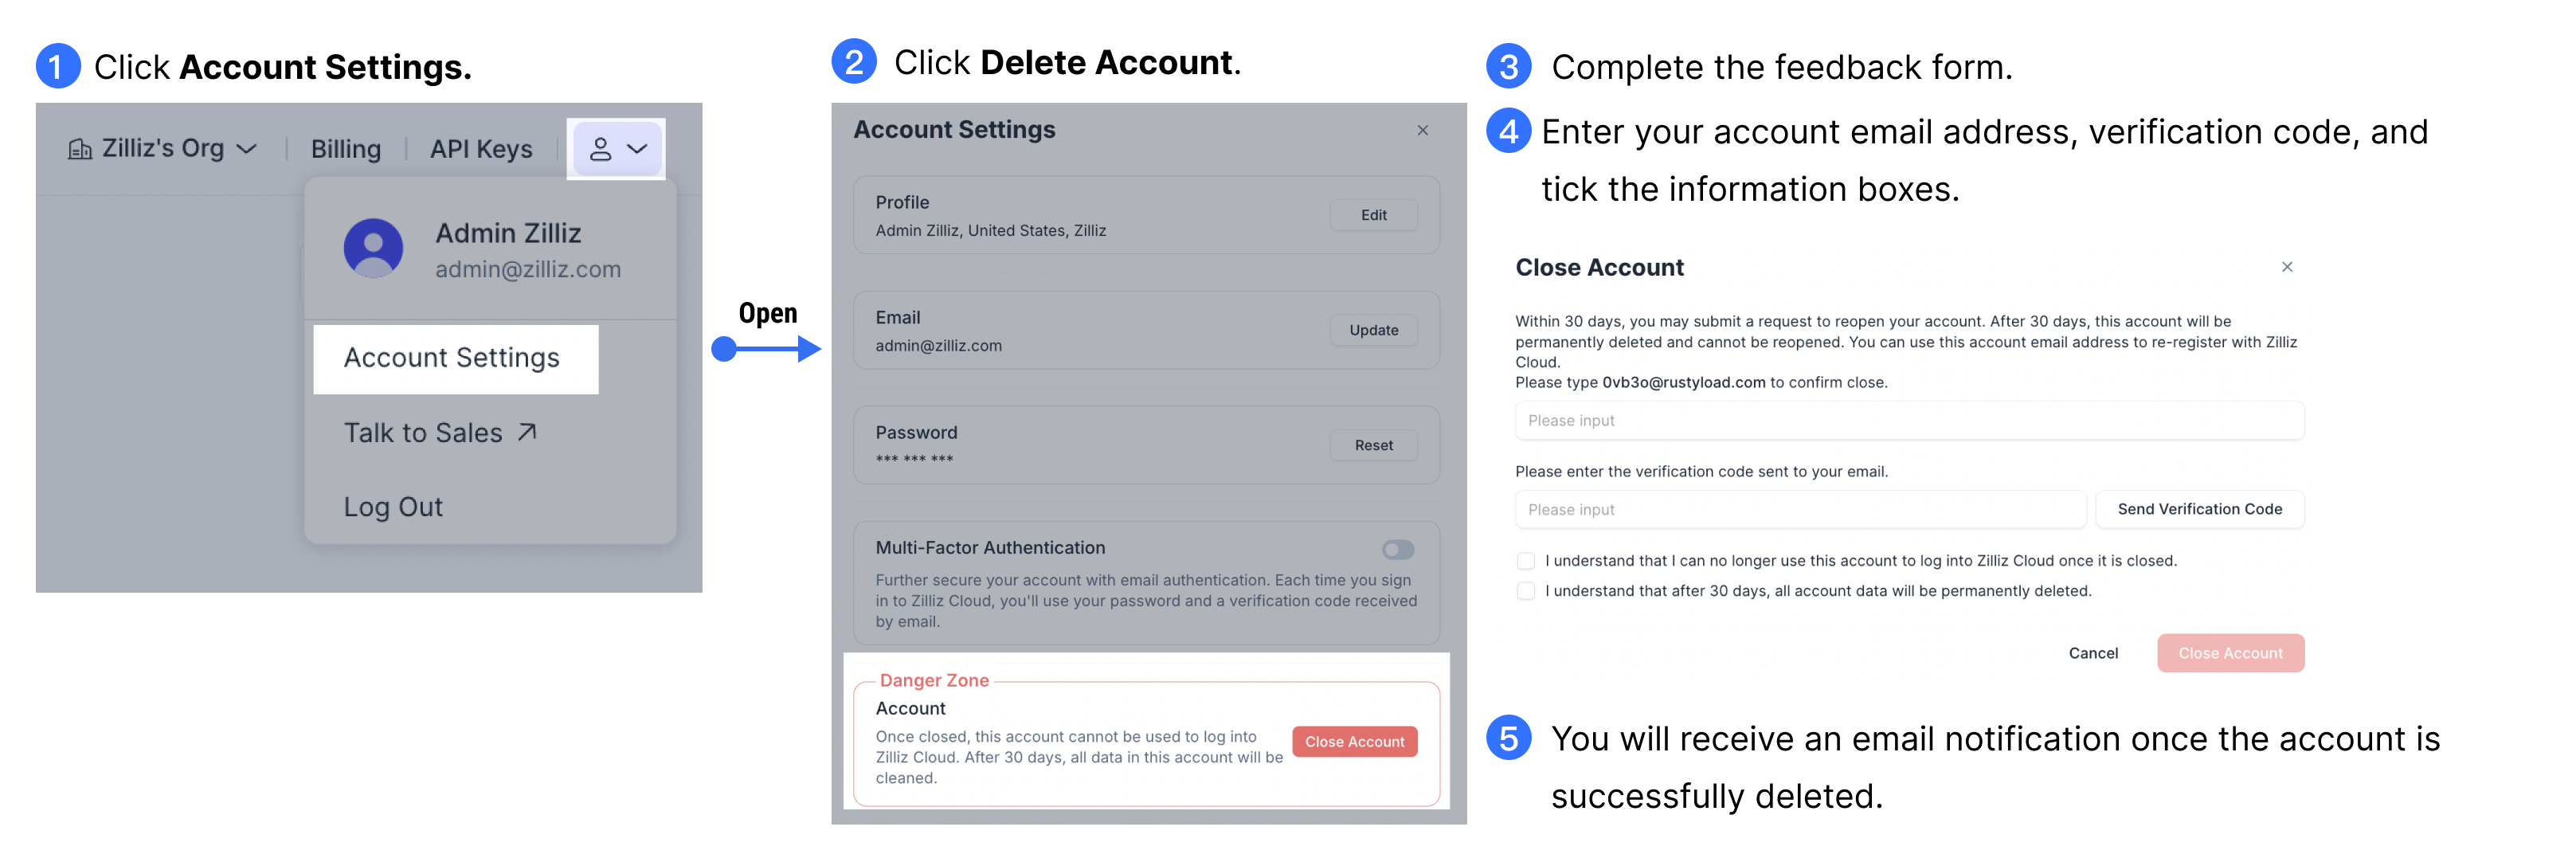Enable the Multi-Factor Authentication toggle
Image resolution: width=2576 pixels, height=858 pixels.
[1398, 548]
